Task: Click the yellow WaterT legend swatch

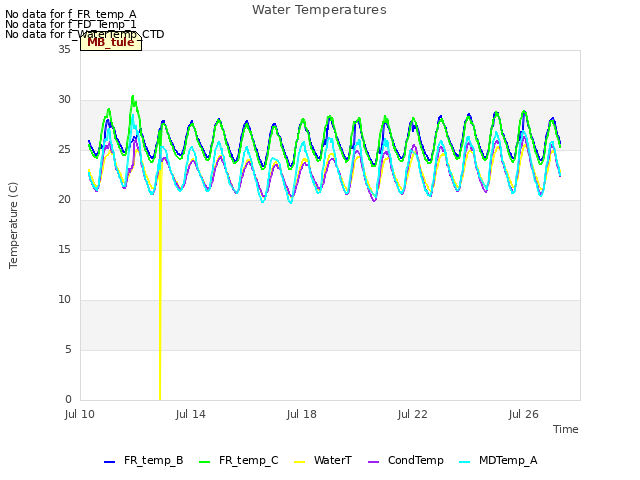Action: coord(300,462)
